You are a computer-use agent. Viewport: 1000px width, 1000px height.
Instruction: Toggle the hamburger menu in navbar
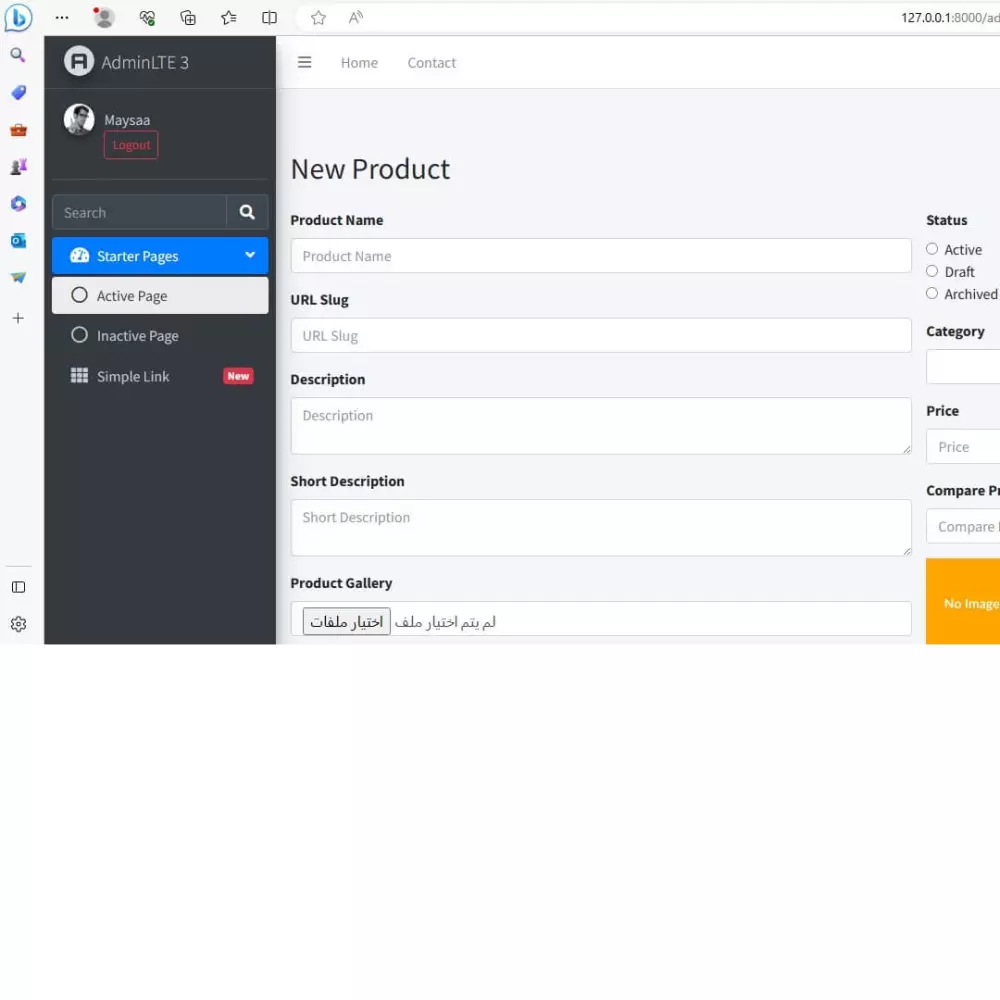[305, 62]
